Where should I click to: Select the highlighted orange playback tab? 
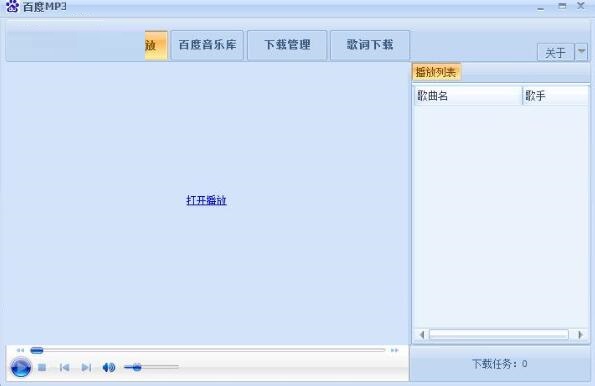pyautogui.click(x=156, y=46)
